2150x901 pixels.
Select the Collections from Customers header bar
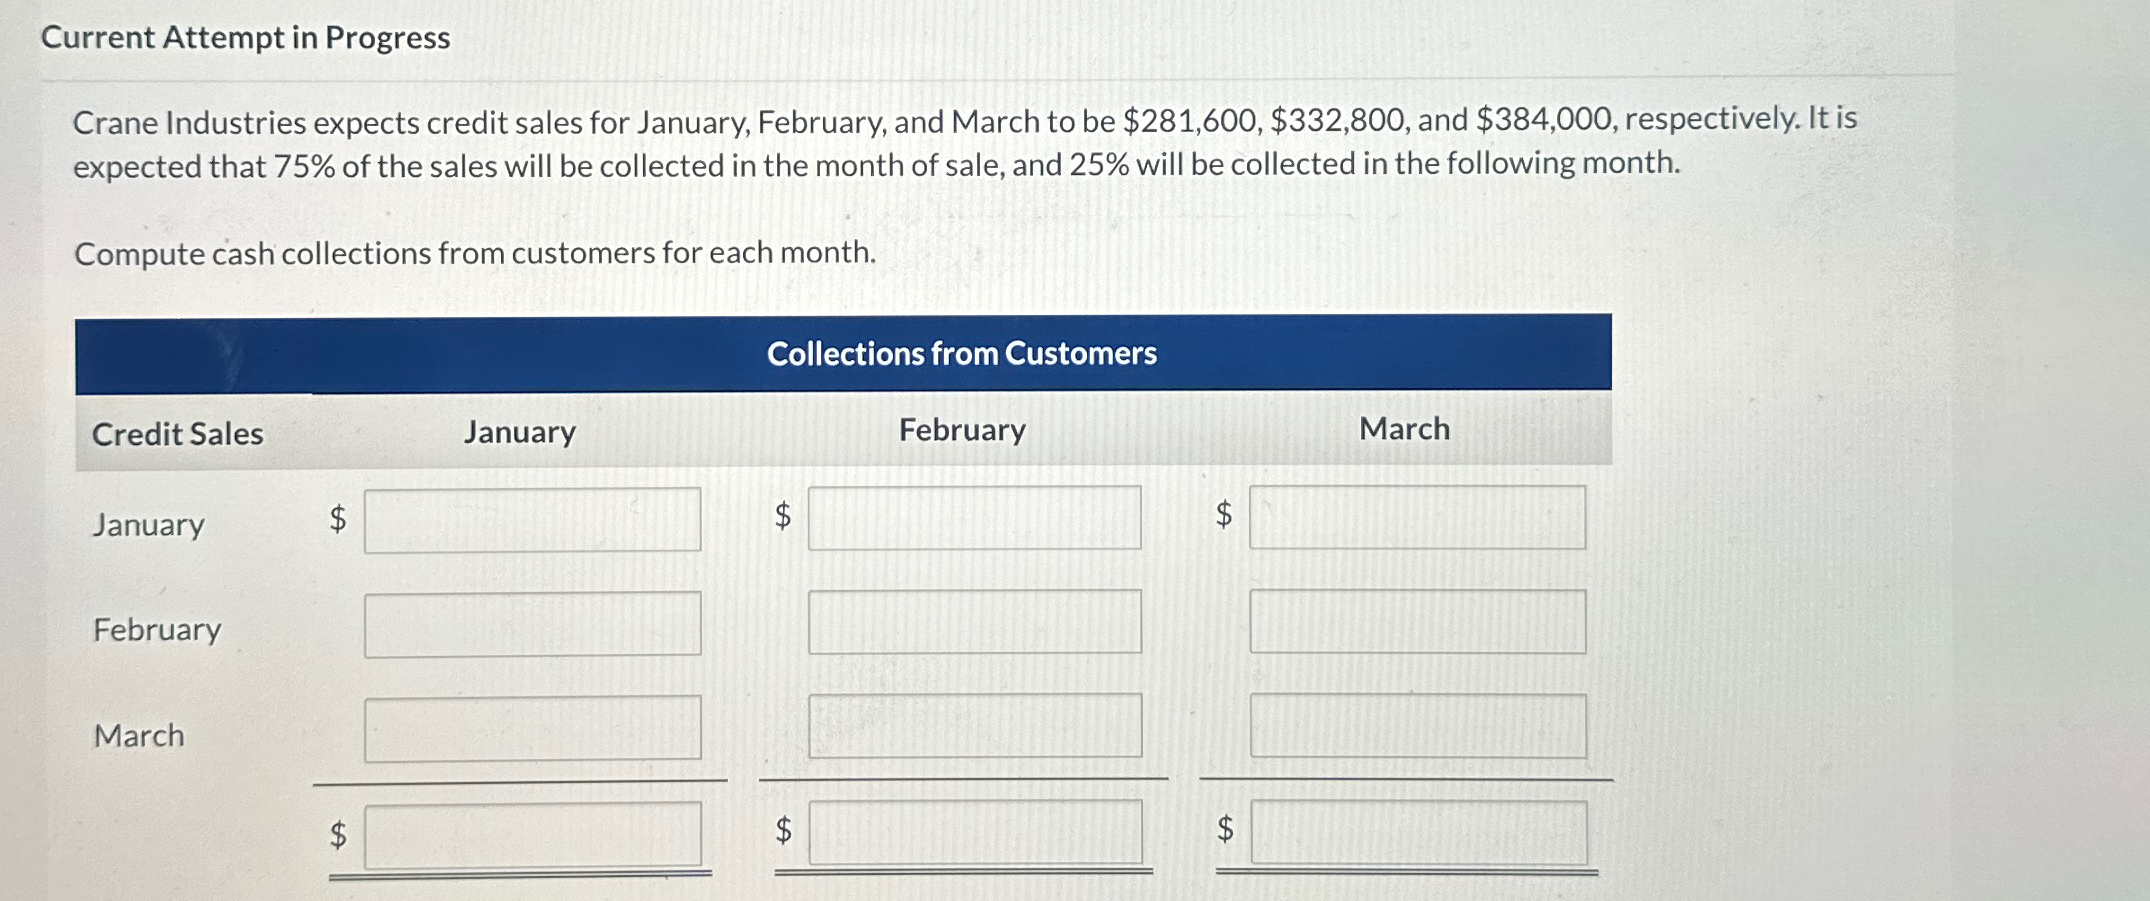963,352
